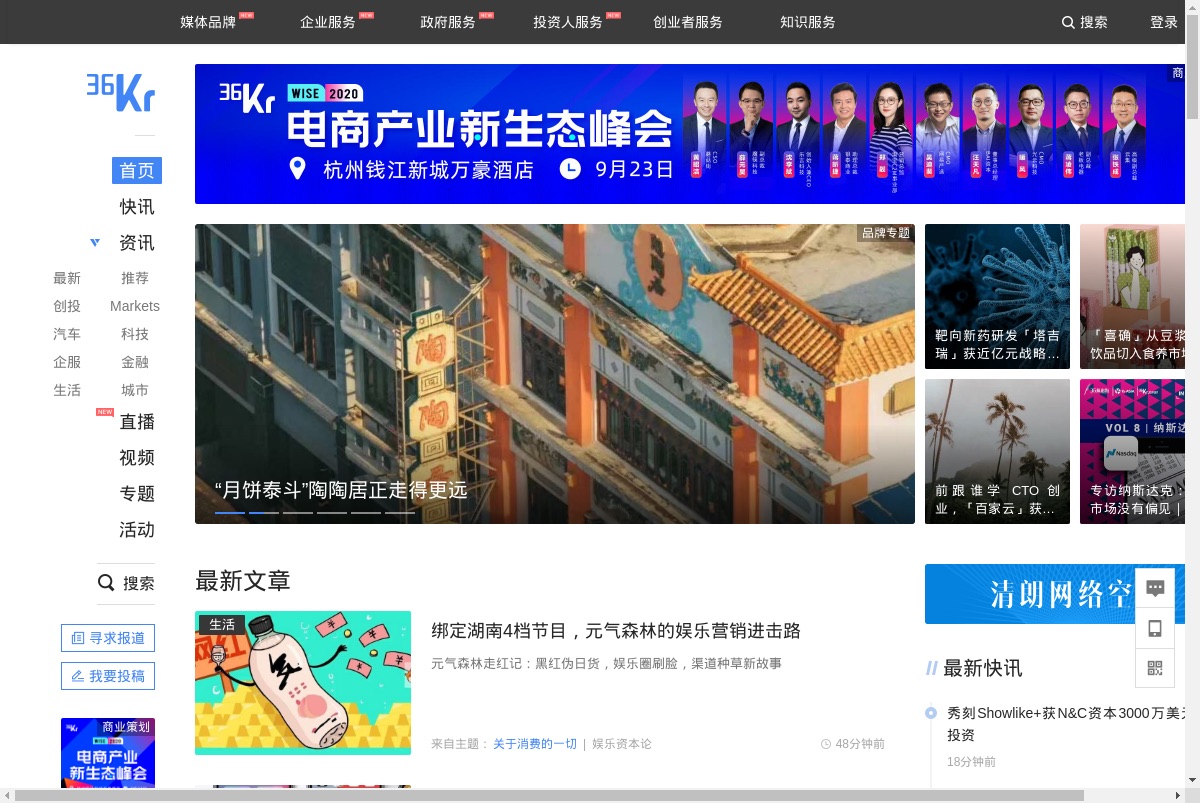Open 专题 in the sidebar
The height and width of the screenshot is (803, 1200).
(x=137, y=494)
